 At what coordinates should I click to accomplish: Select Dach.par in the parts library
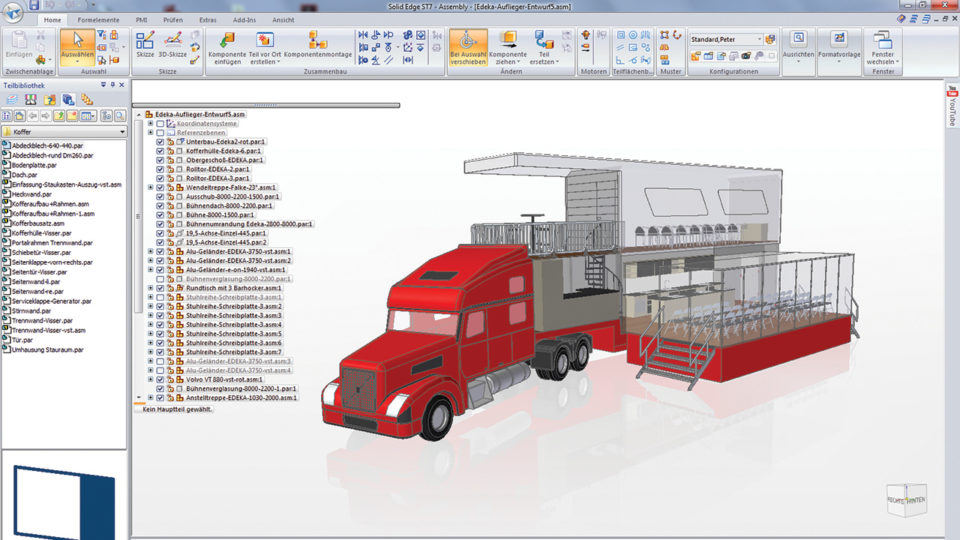[x=24, y=175]
